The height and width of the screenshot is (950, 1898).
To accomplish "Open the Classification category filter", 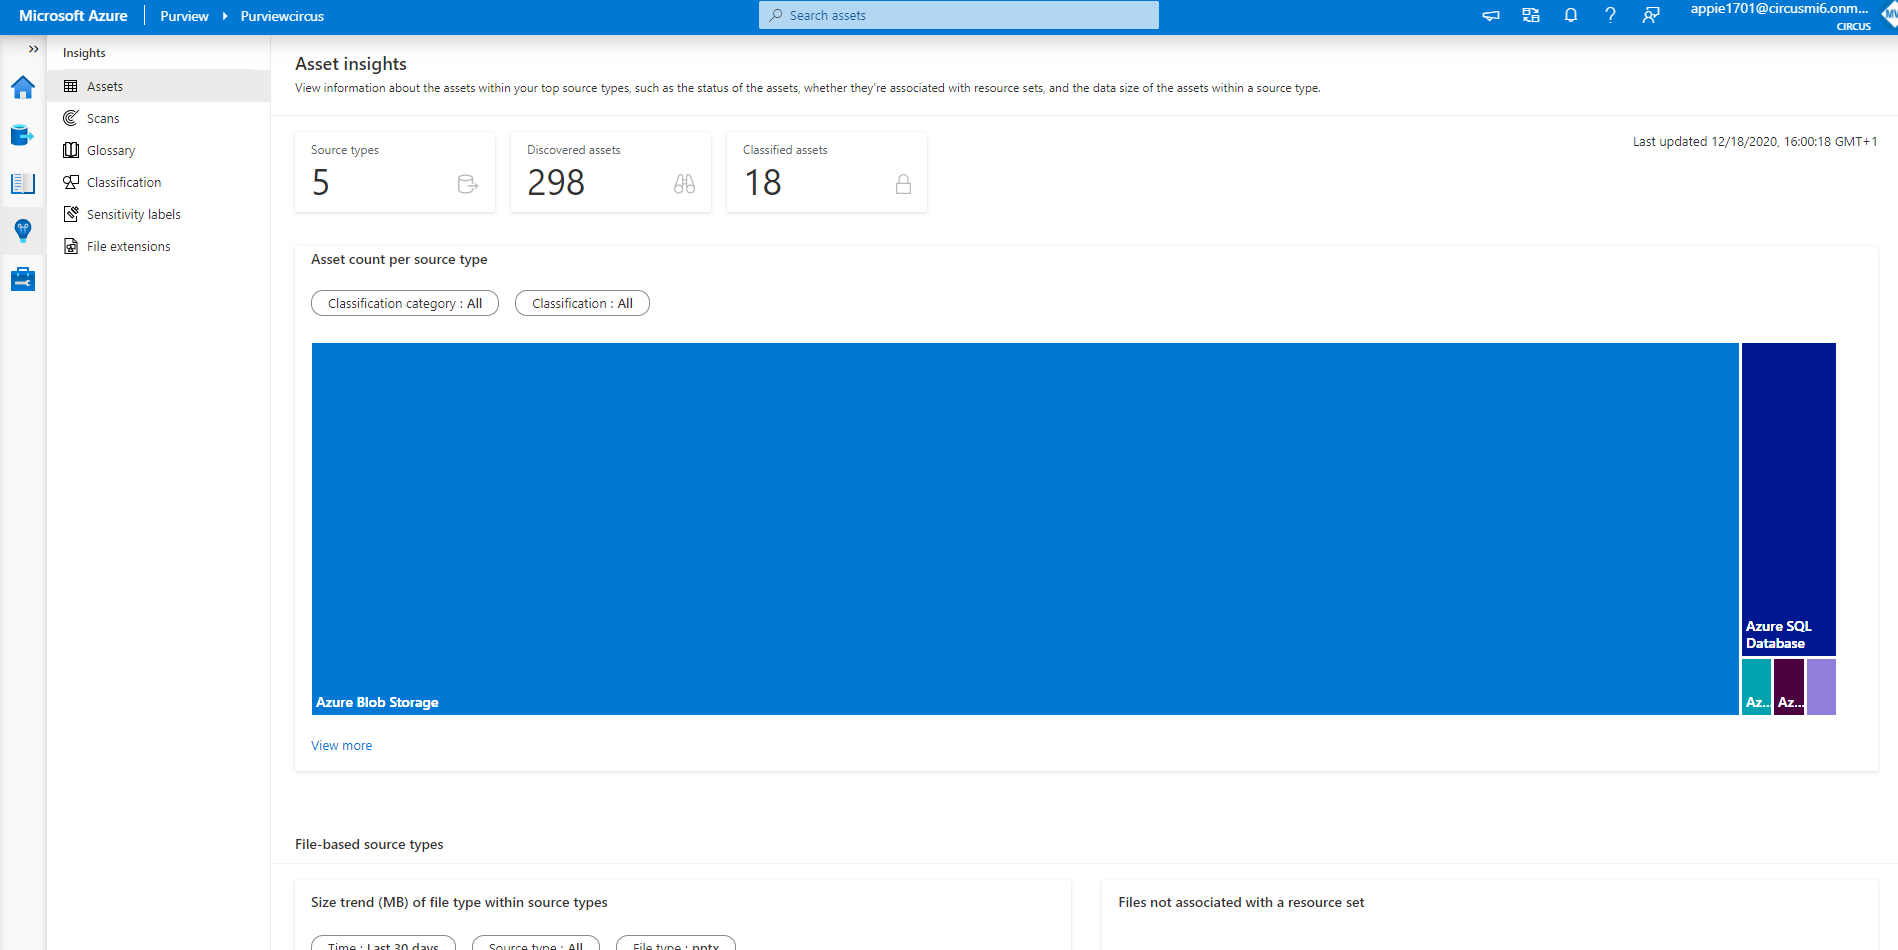I will [404, 303].
